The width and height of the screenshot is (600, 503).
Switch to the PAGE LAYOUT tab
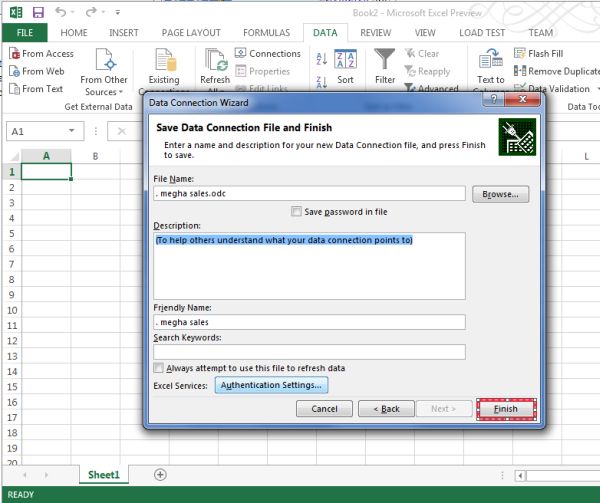[x=191, y=33]
